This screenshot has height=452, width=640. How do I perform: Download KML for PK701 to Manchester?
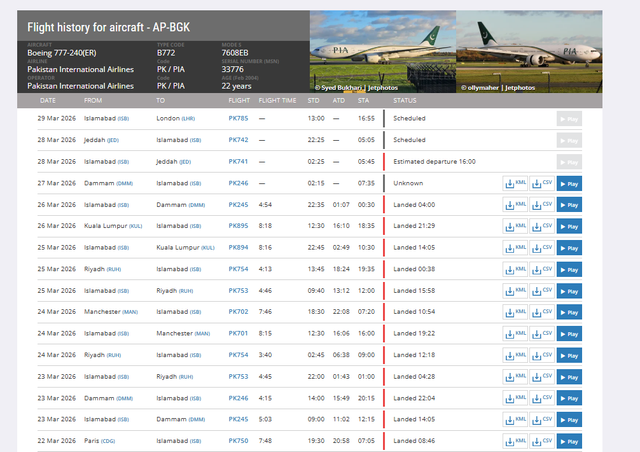coord(515,334)
